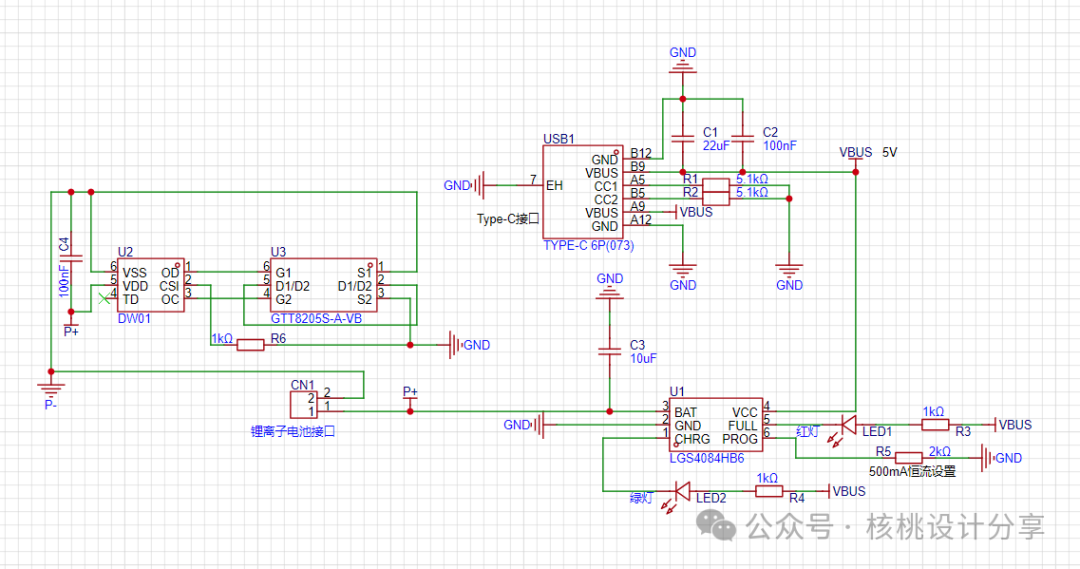This screenshot has height=569, width=1080.
Task: Select the DW01 chip U2 body
Action: (x=151, y=286)
